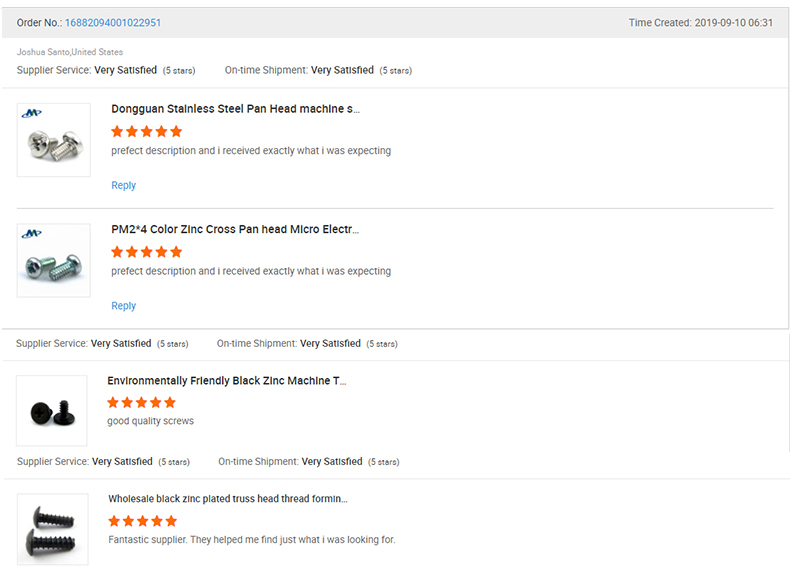Click star rating of Black Zinc Machine review
Viewport: 790px width, 584px height.
(142, 402)
